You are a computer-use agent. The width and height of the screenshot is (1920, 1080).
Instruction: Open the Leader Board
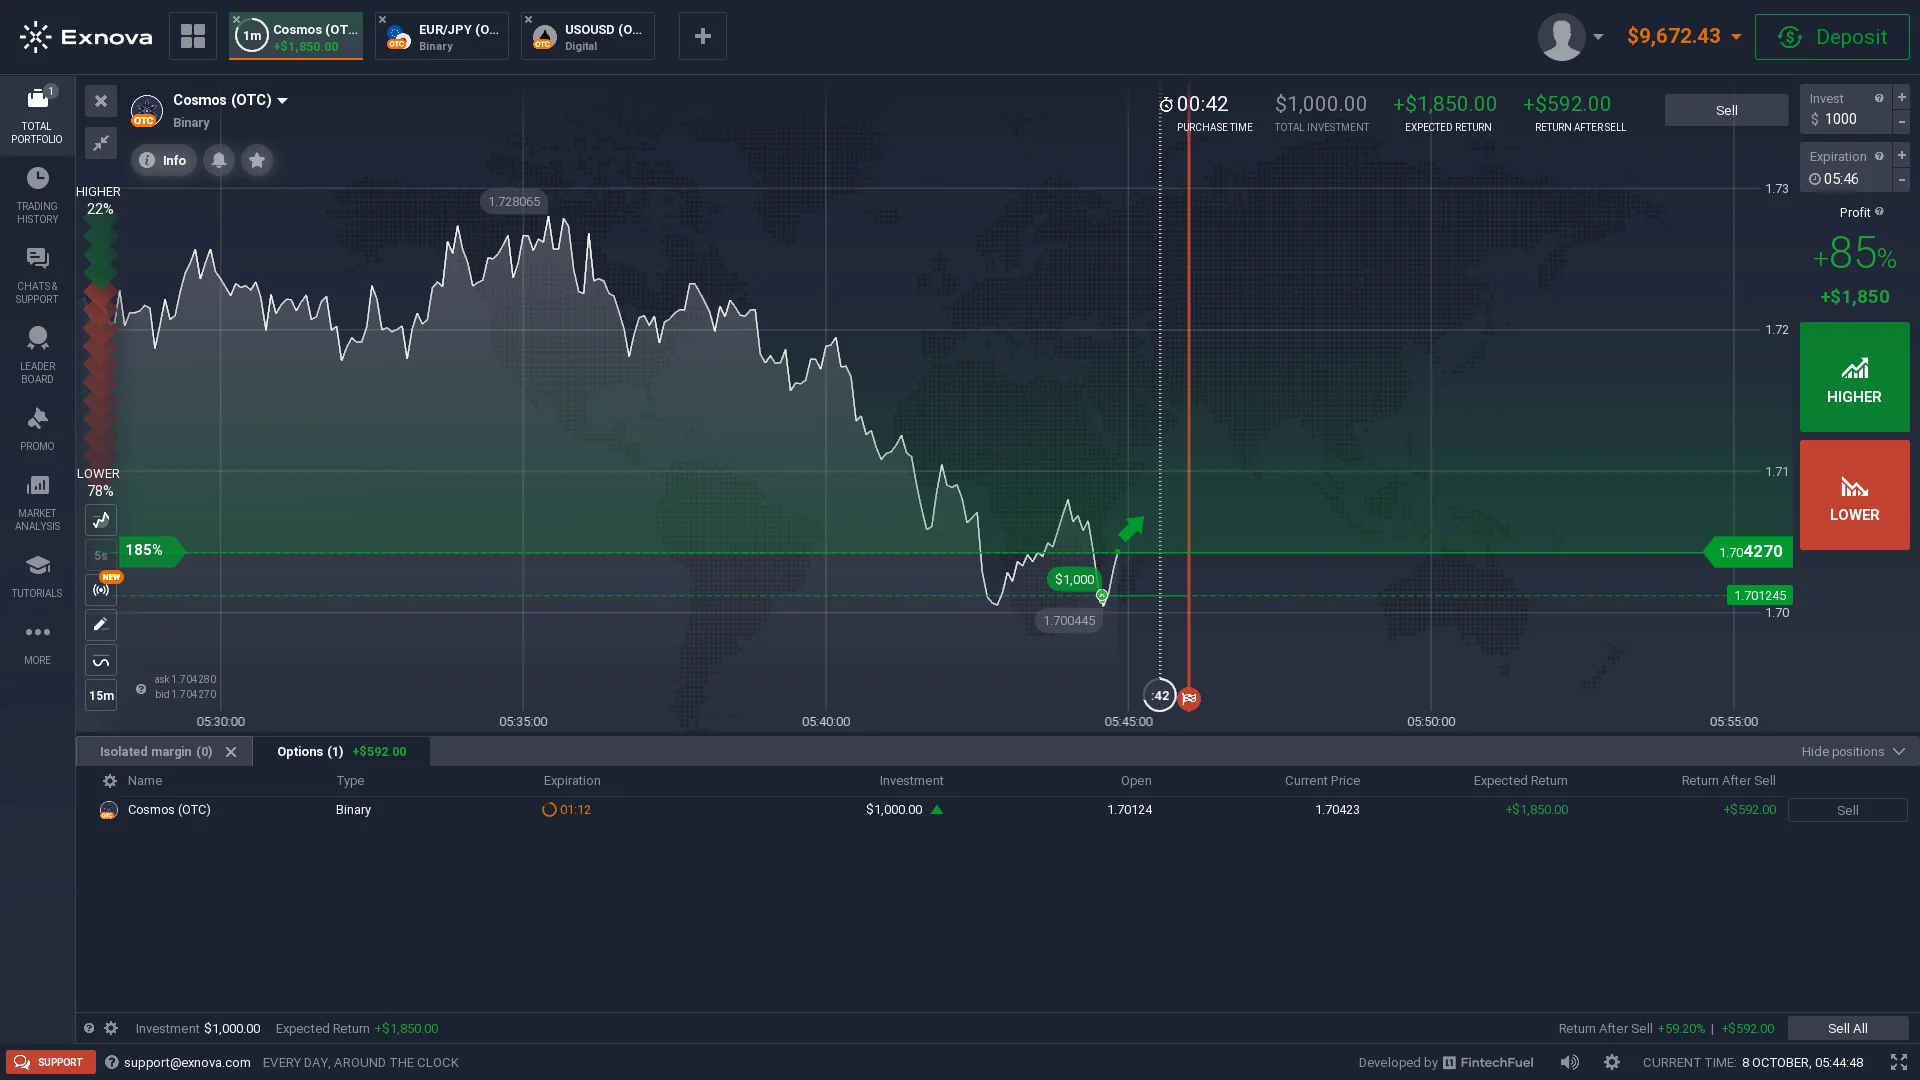click(x=37, y=355)
